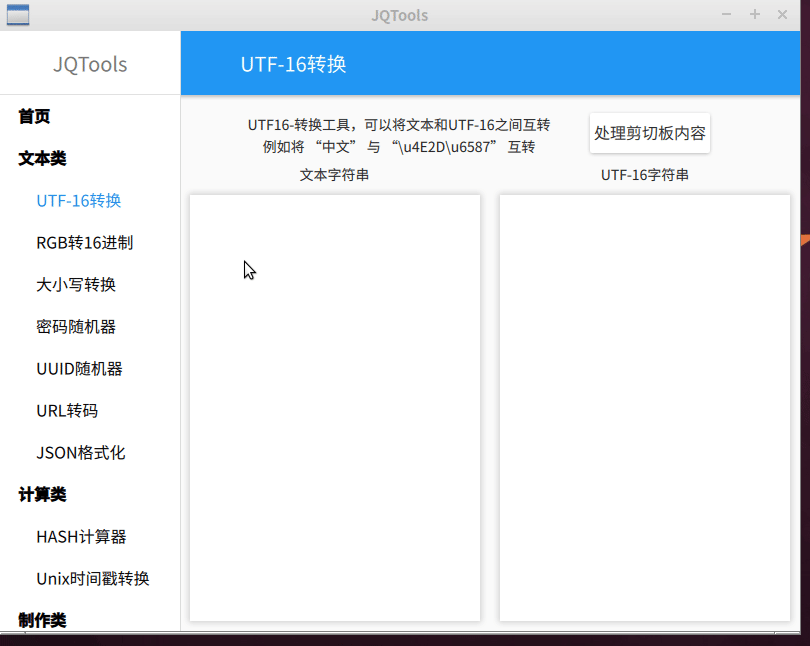Close the JQTools window
Image resolution: width=810 pixels, height=646 pixels.
click(x=783, y=14)
